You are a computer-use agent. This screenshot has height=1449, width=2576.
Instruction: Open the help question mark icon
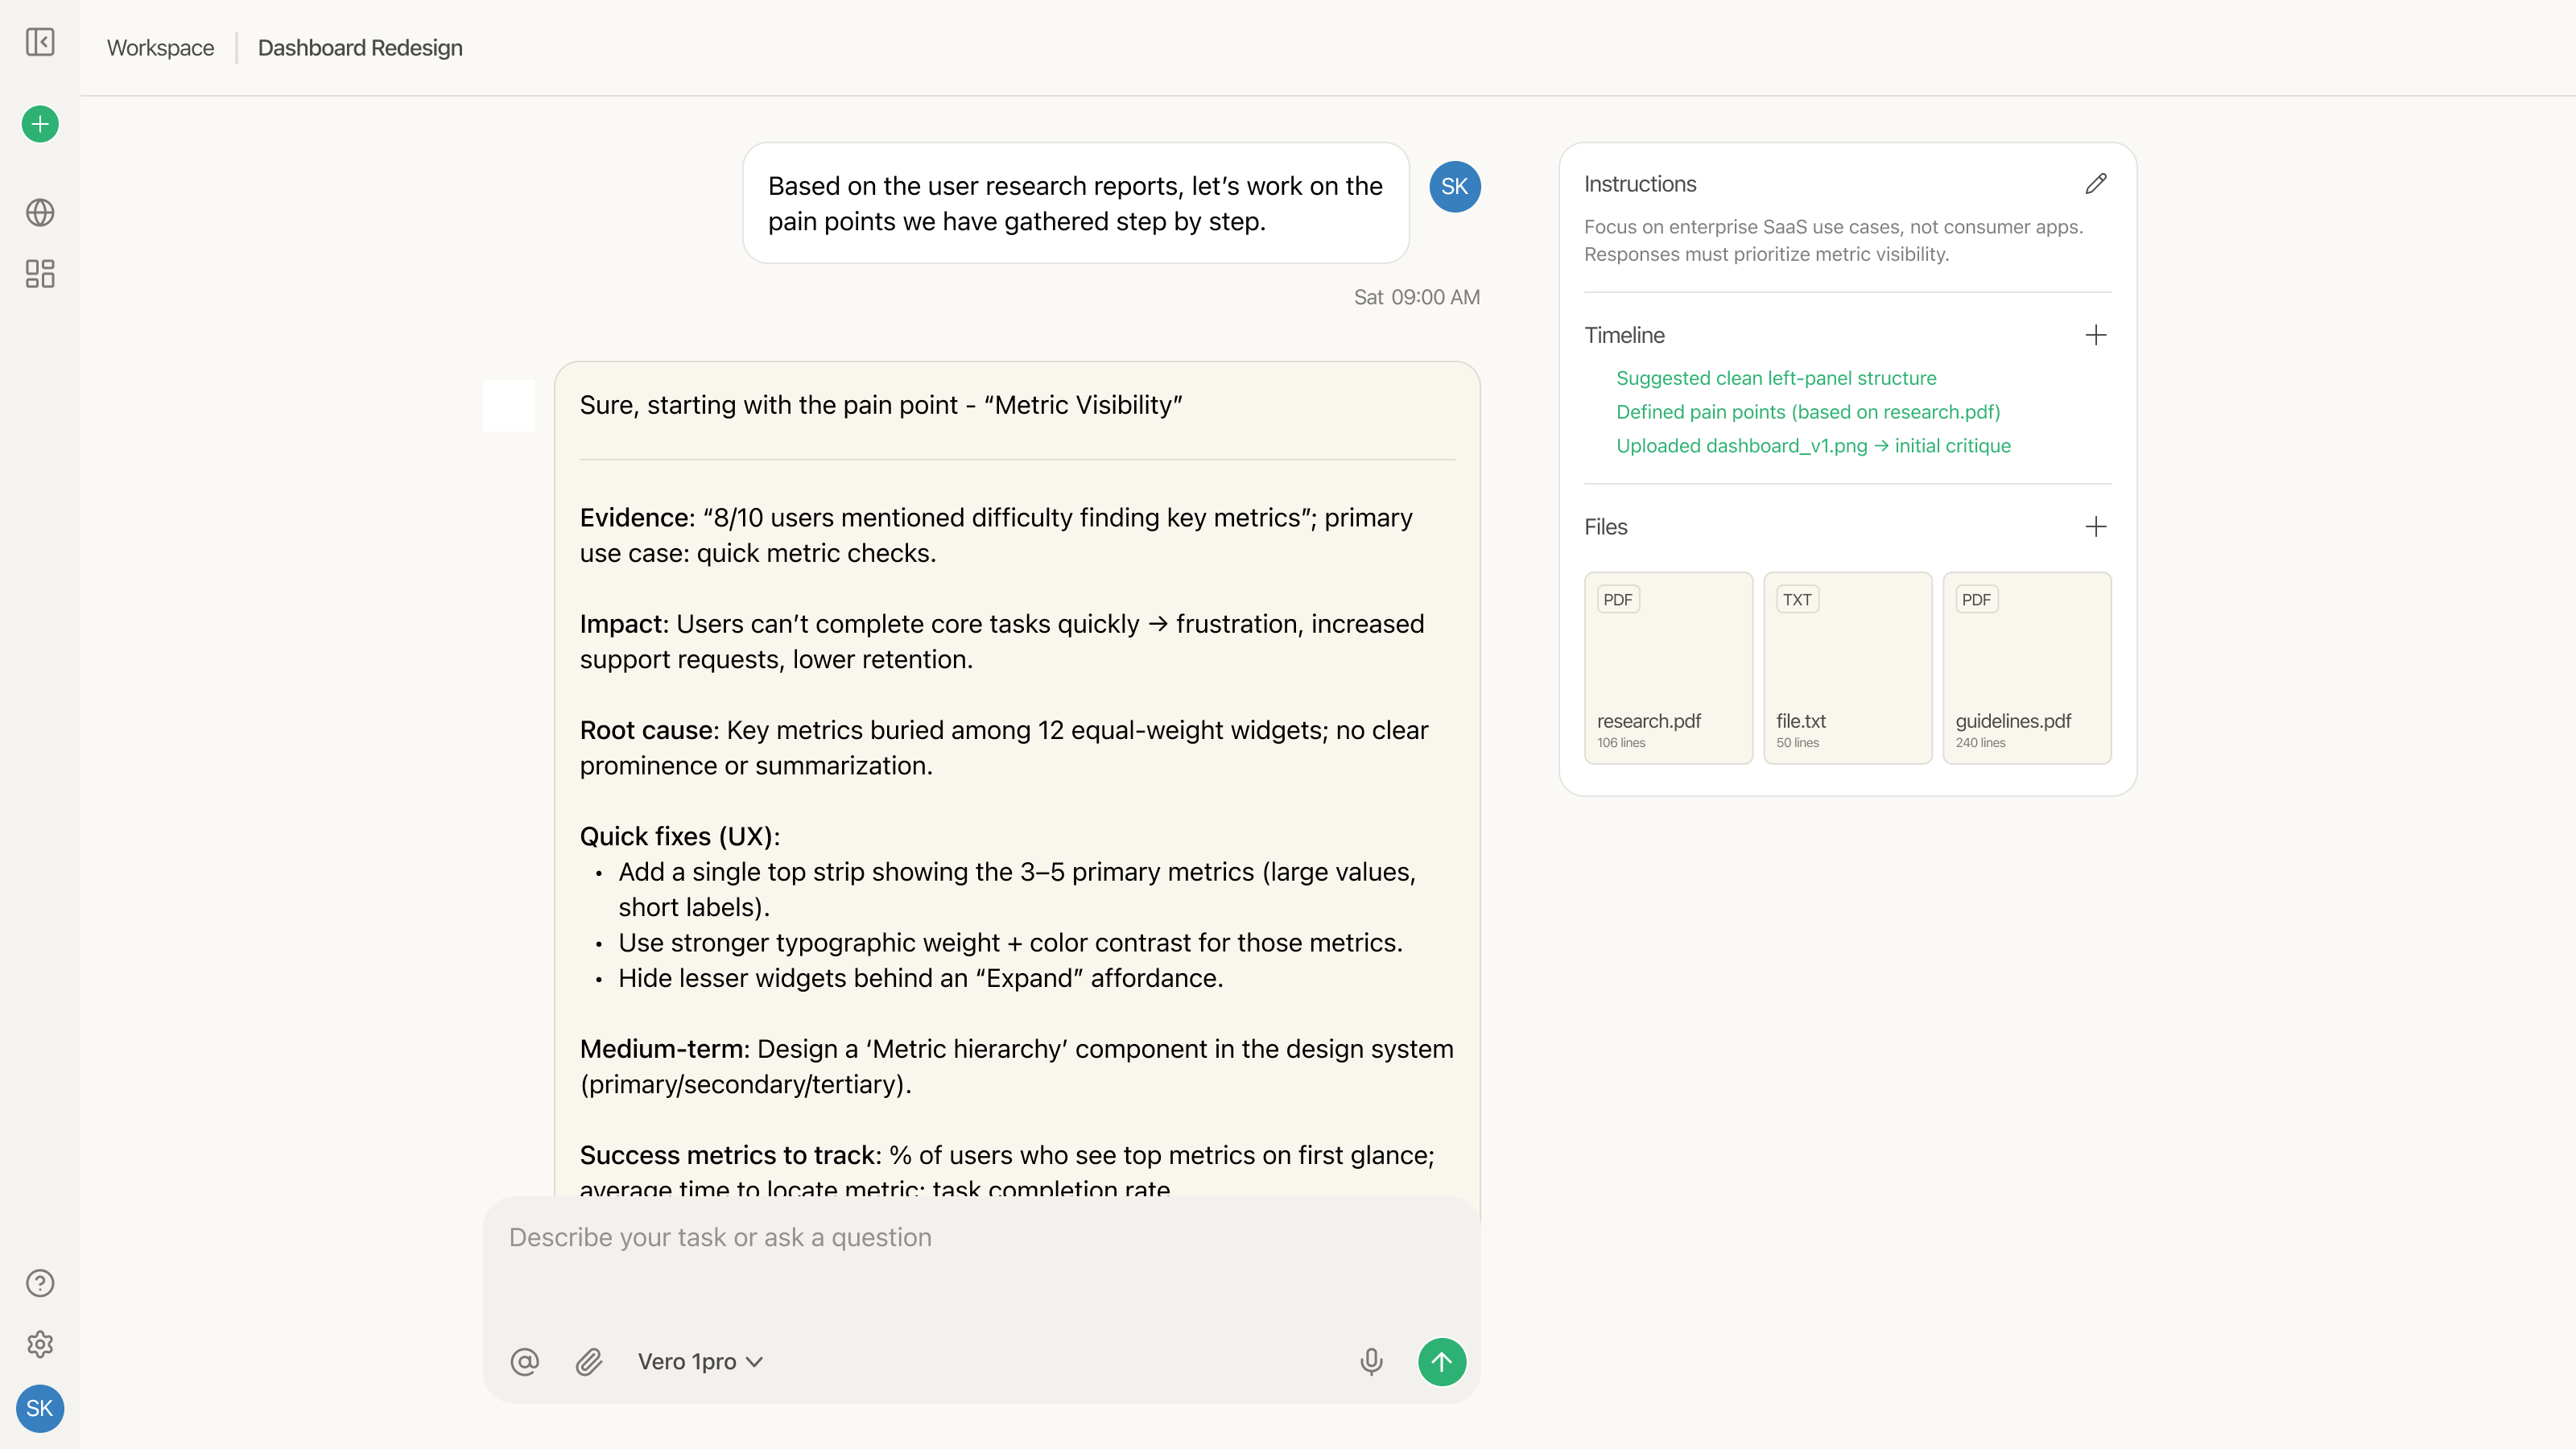40,1283
